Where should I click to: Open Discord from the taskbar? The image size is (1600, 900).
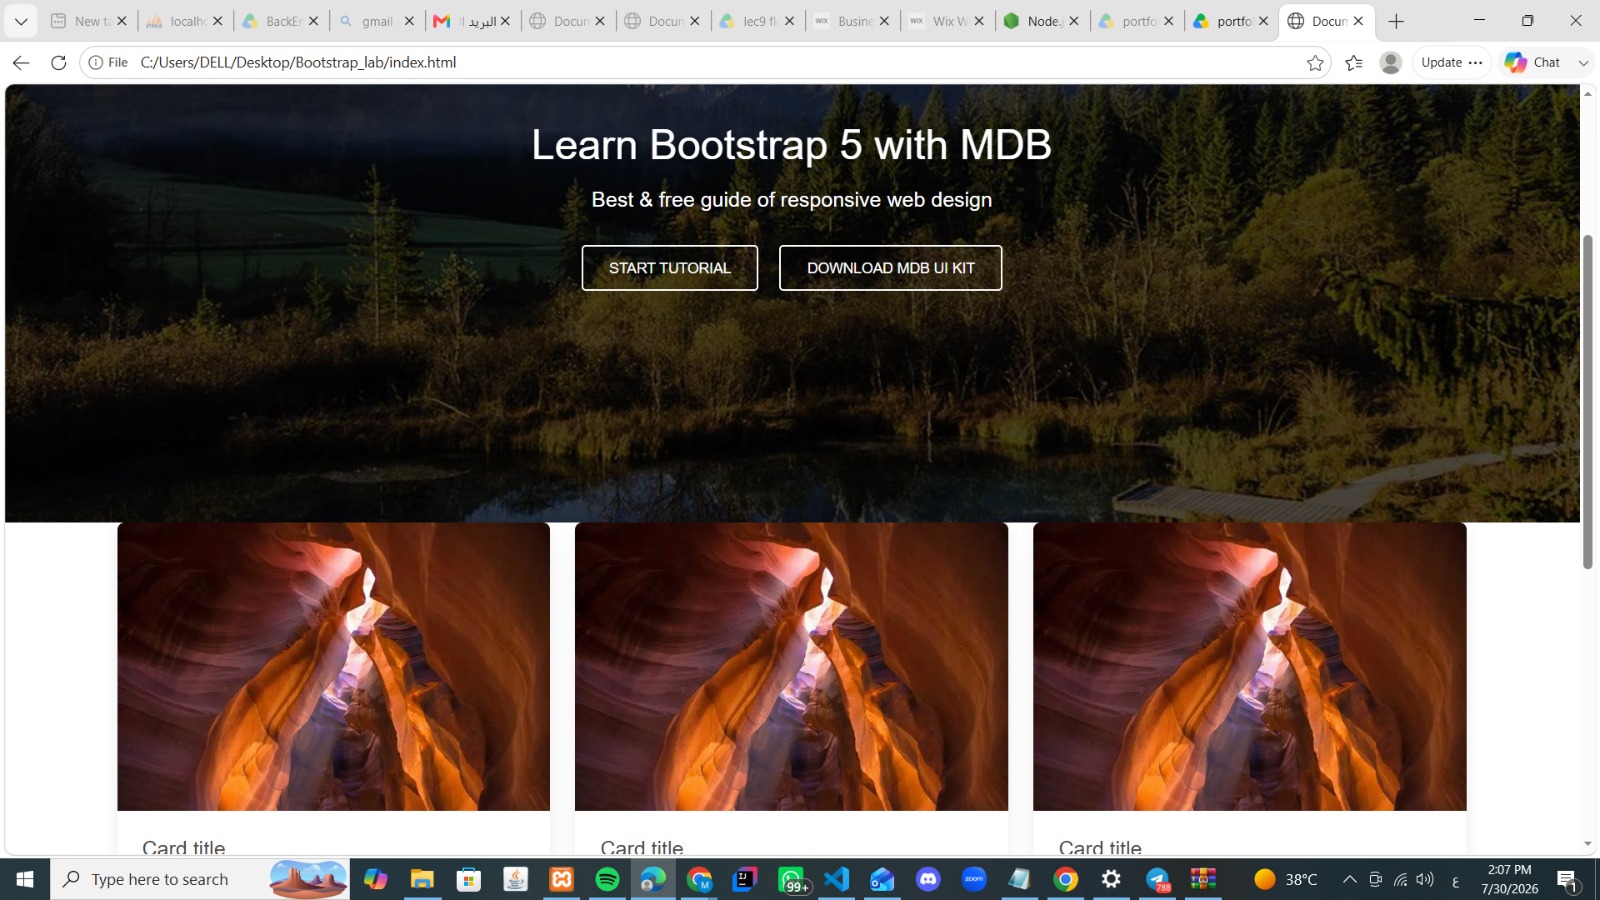pos(928,879)
